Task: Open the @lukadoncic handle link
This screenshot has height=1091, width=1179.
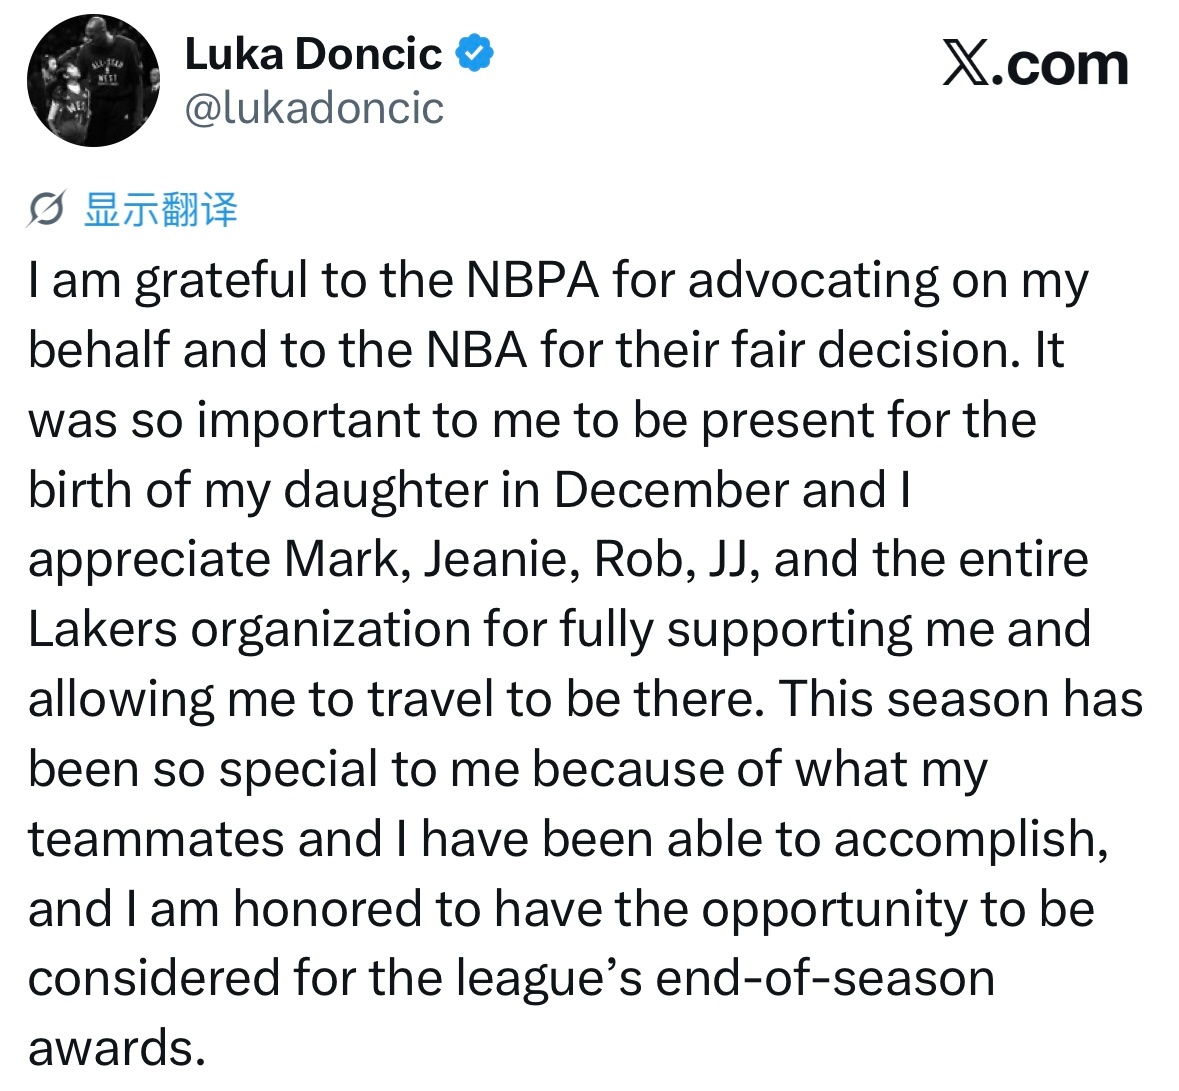Action: coord(314,108)
